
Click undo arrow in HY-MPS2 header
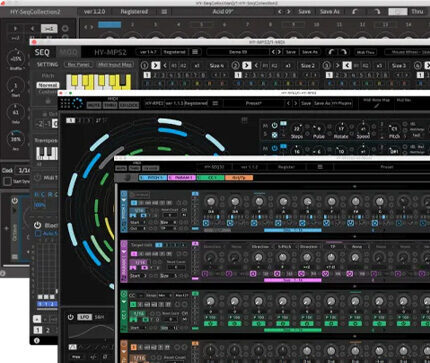click(332, 52)
